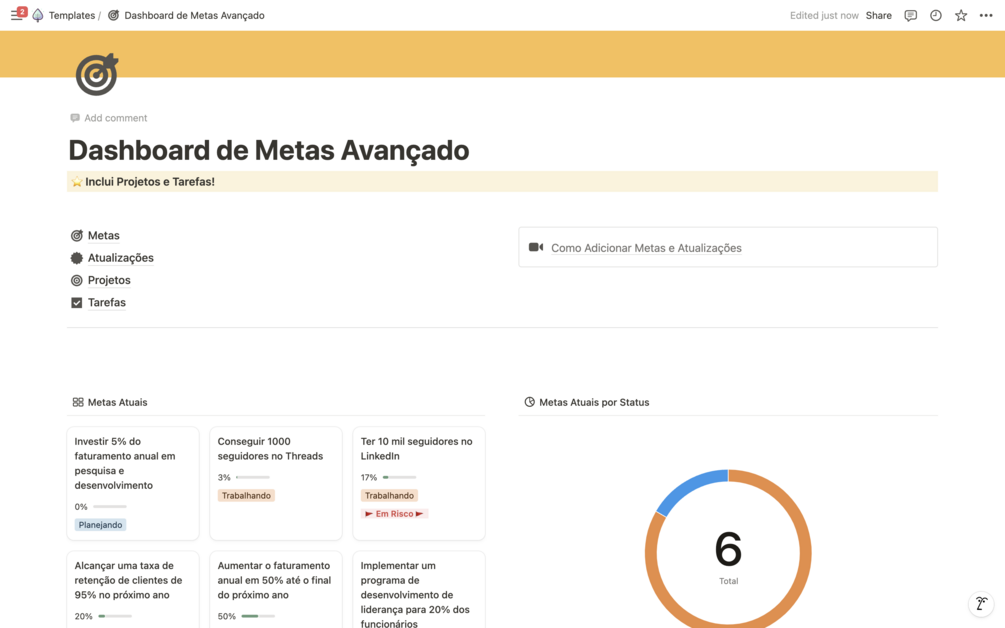Click the sparkle AI icon bottom right
Image resolution: width=1005 pixels, height=628 pixels.
pyautogui.click(x=980, y=604)
